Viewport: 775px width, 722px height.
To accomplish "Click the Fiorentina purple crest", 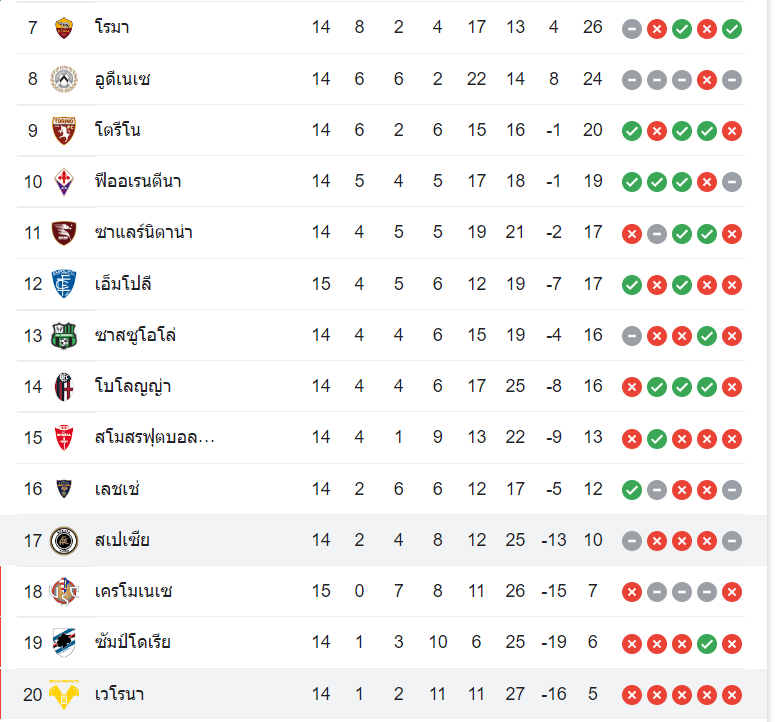I will pyautogui.click(x=64, y=181).
